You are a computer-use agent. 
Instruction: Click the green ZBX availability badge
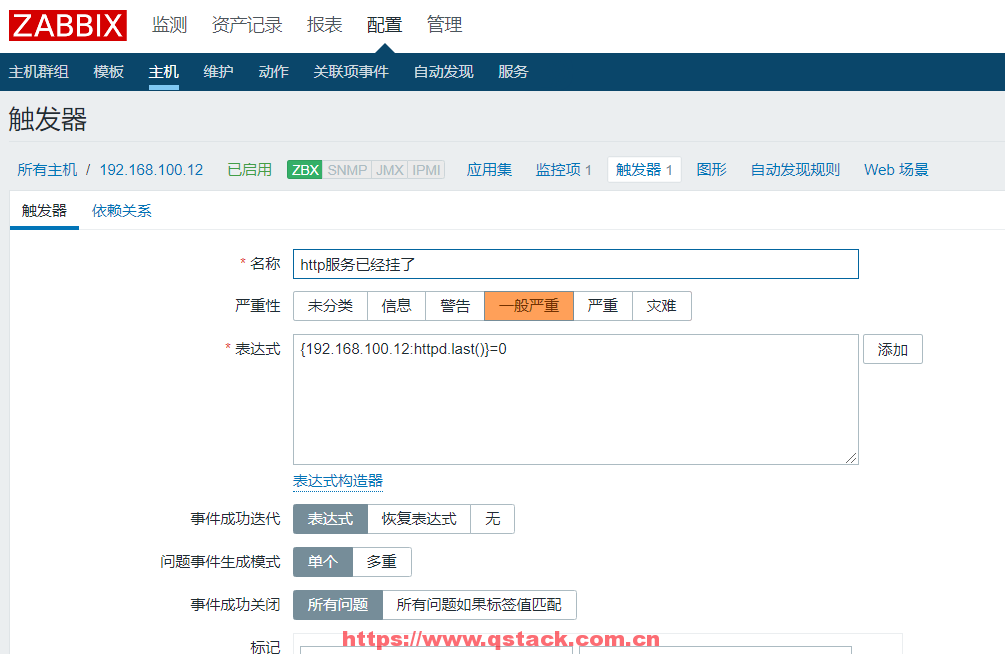[x=304, y=170]
